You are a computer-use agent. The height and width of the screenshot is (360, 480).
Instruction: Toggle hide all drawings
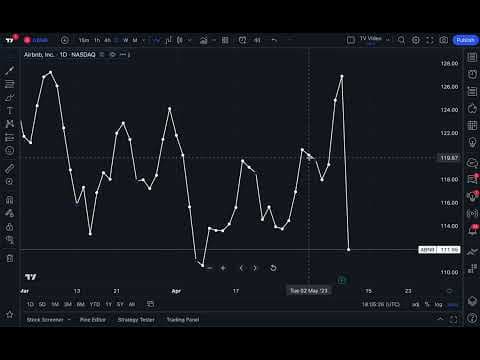(10, 240)
